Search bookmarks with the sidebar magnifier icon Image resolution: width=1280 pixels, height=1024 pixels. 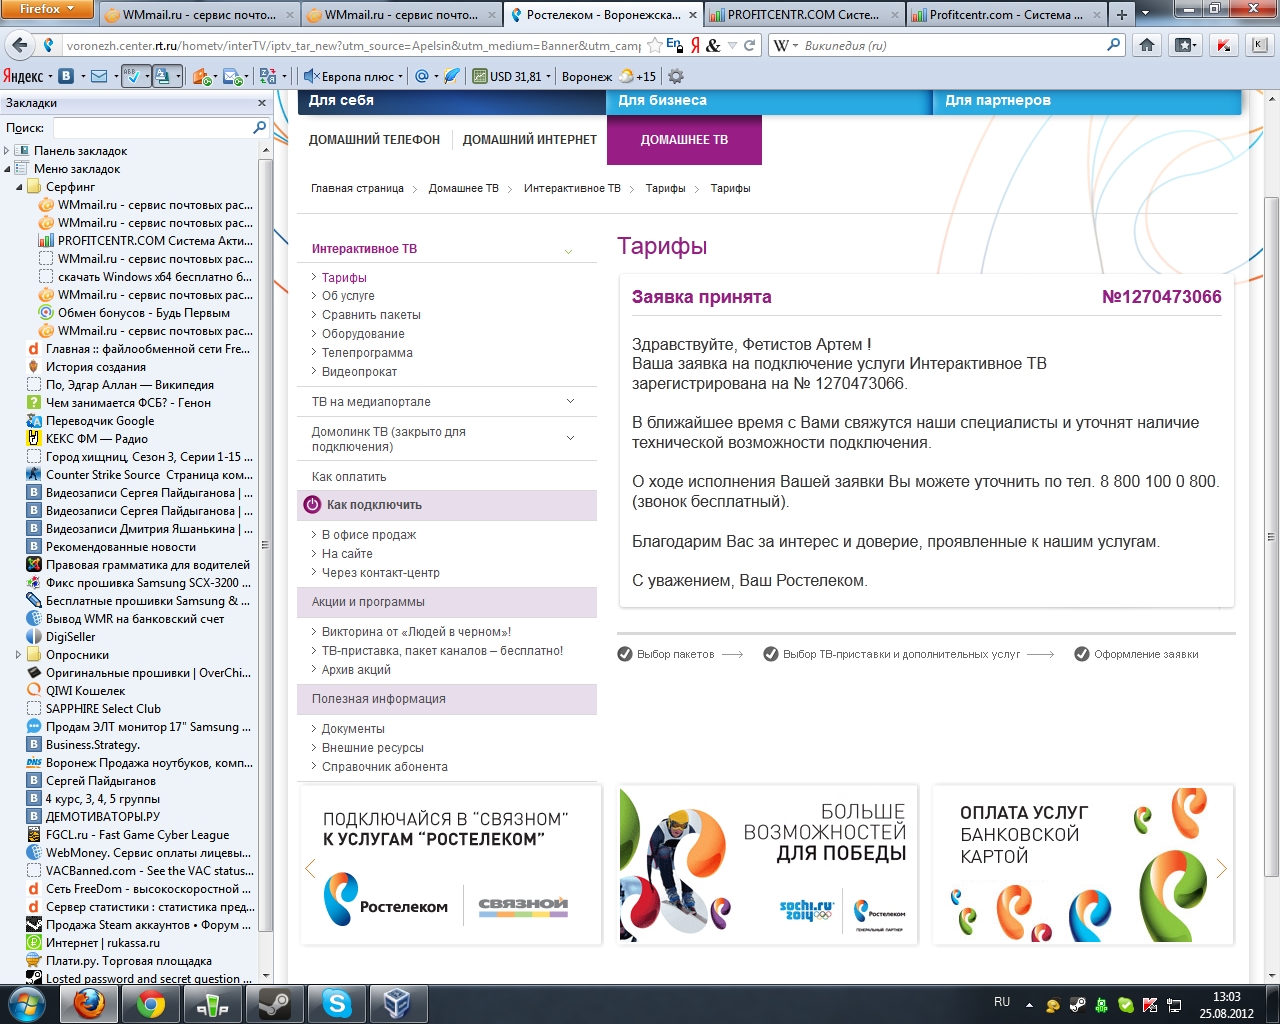click(x=260, y=128)
